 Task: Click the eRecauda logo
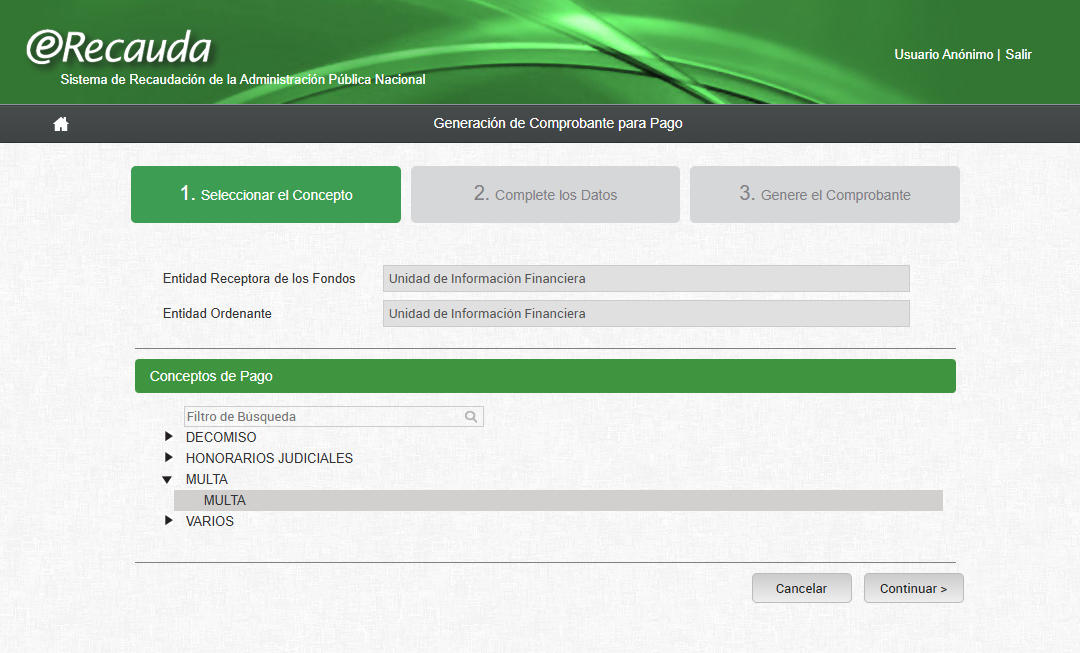click(x=119, y=48)
